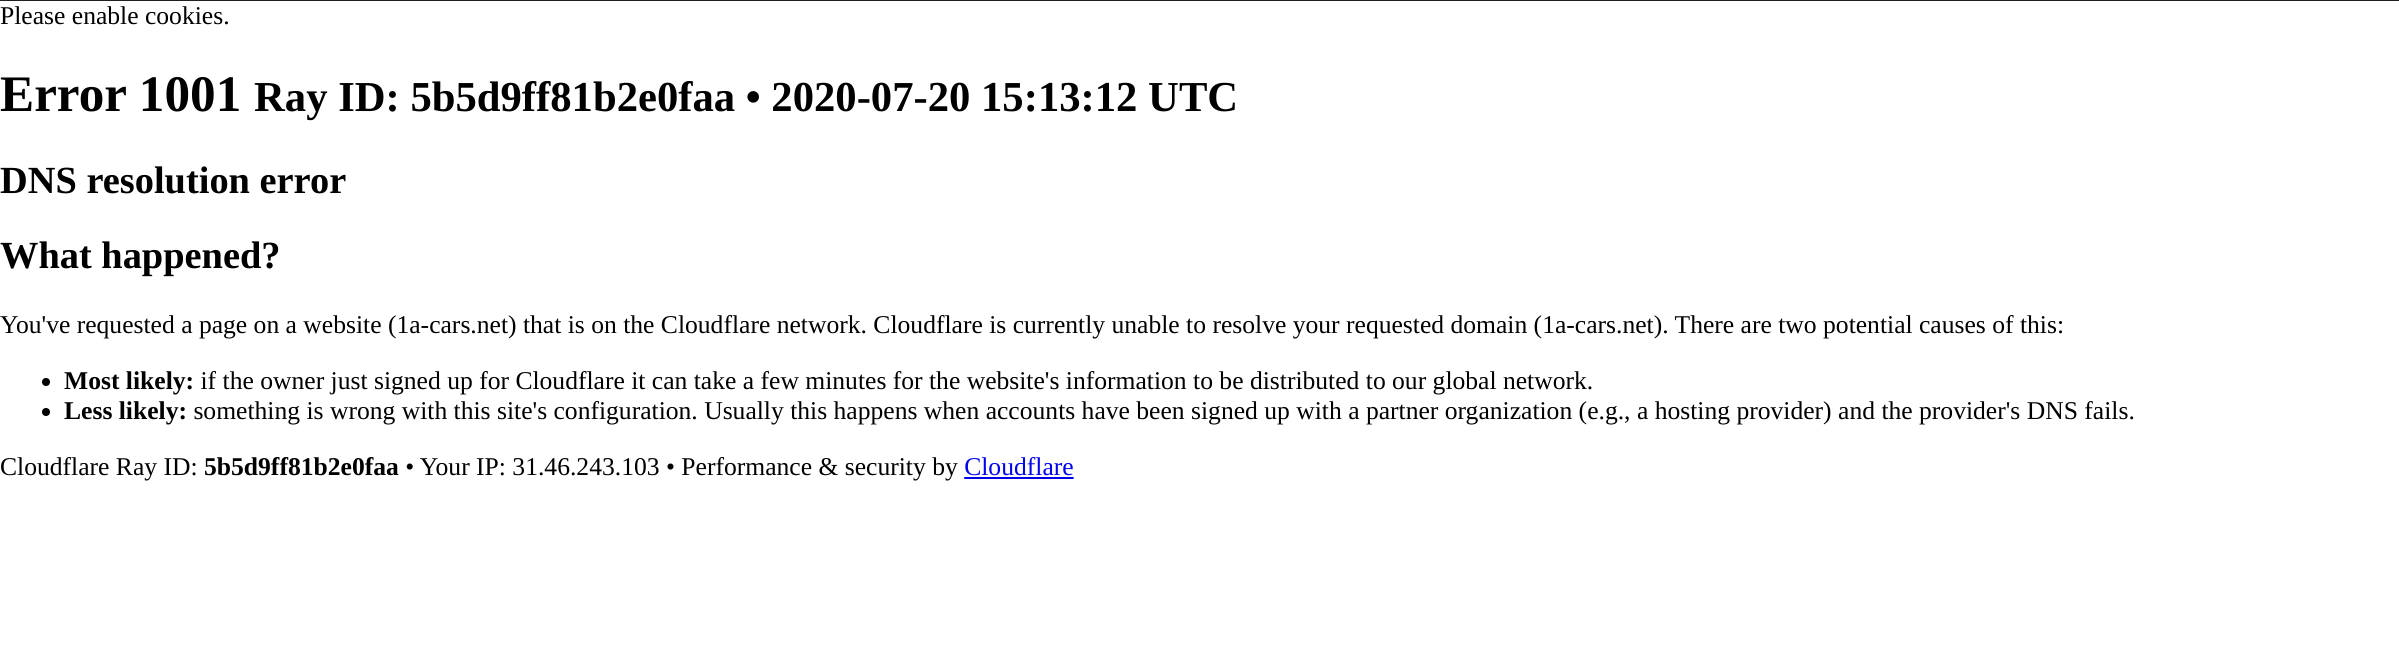This screenshot has height=672, width=2399.
Task: Click 'There are two potential causes' sentence
Action: (1869, 325)
